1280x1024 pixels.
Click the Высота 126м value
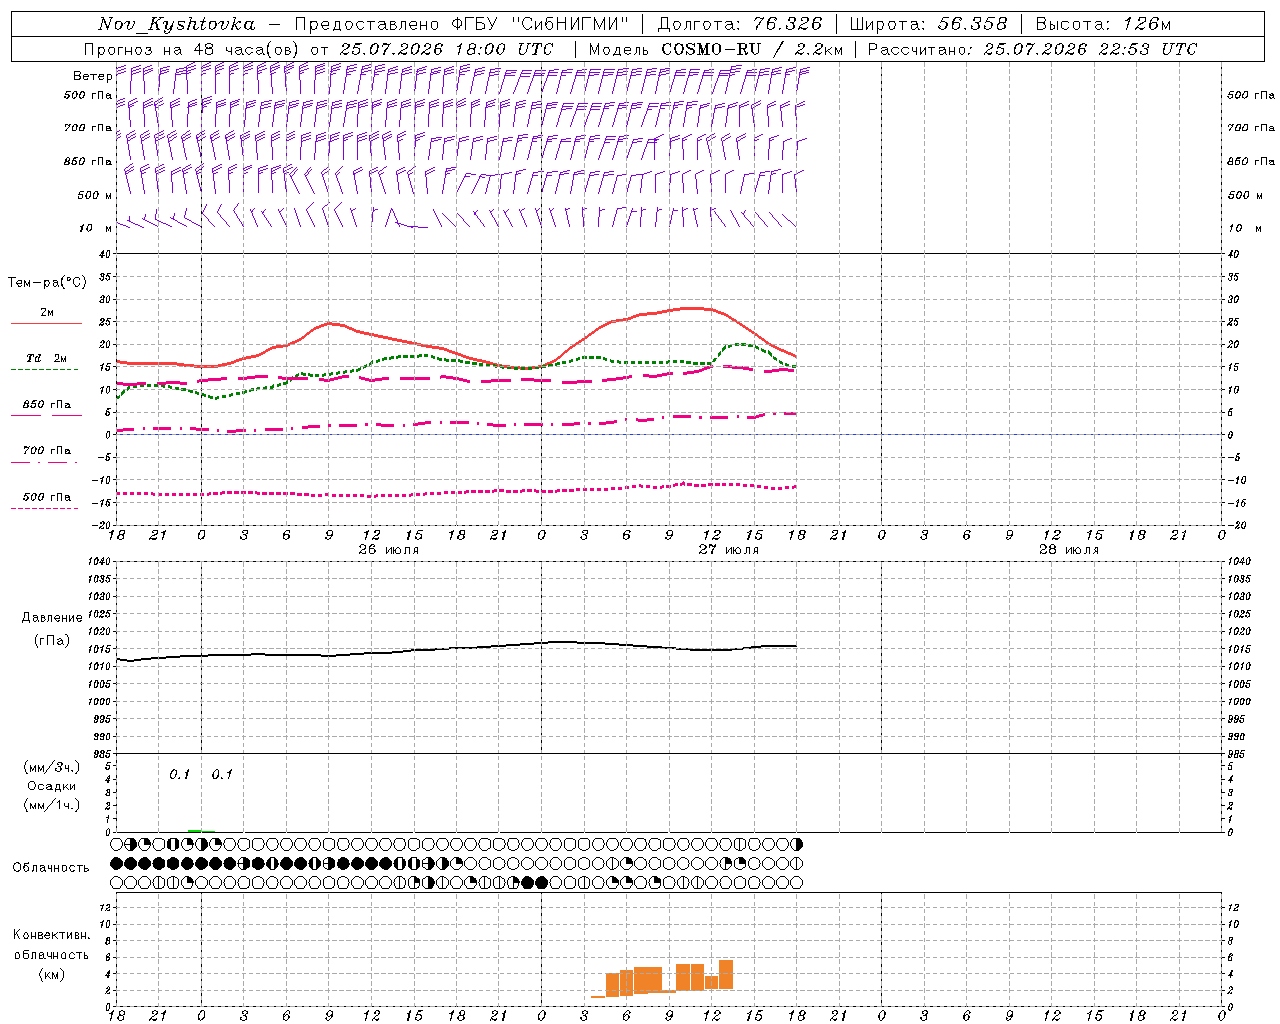click(x=1146, y=24)
